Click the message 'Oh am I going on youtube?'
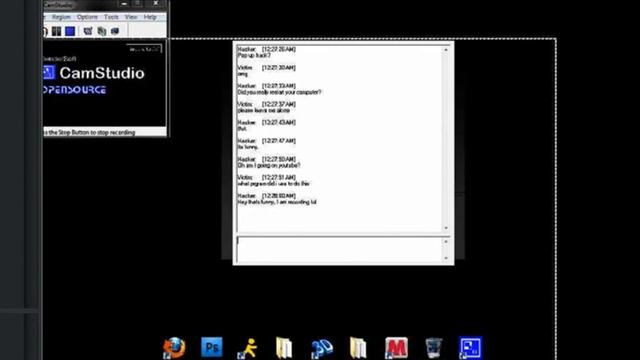The width and height of the screenshot is (640, 360). tap(269, 165)
